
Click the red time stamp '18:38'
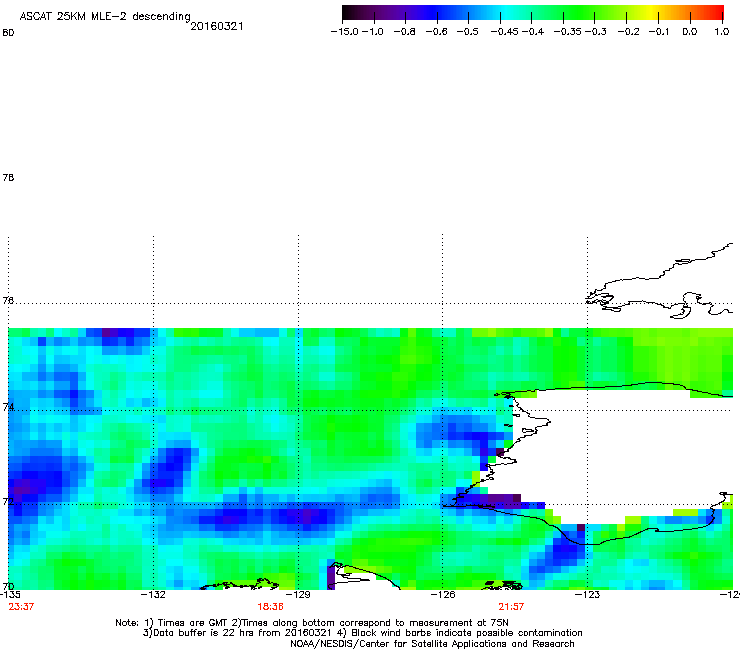[270, 607]
